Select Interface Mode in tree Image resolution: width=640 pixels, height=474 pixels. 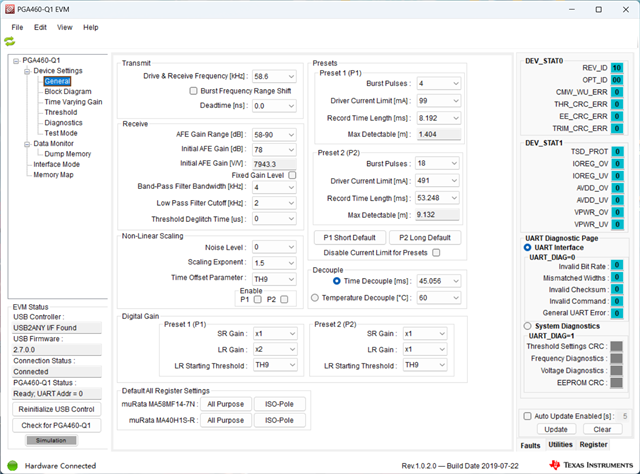coord(56,165)
